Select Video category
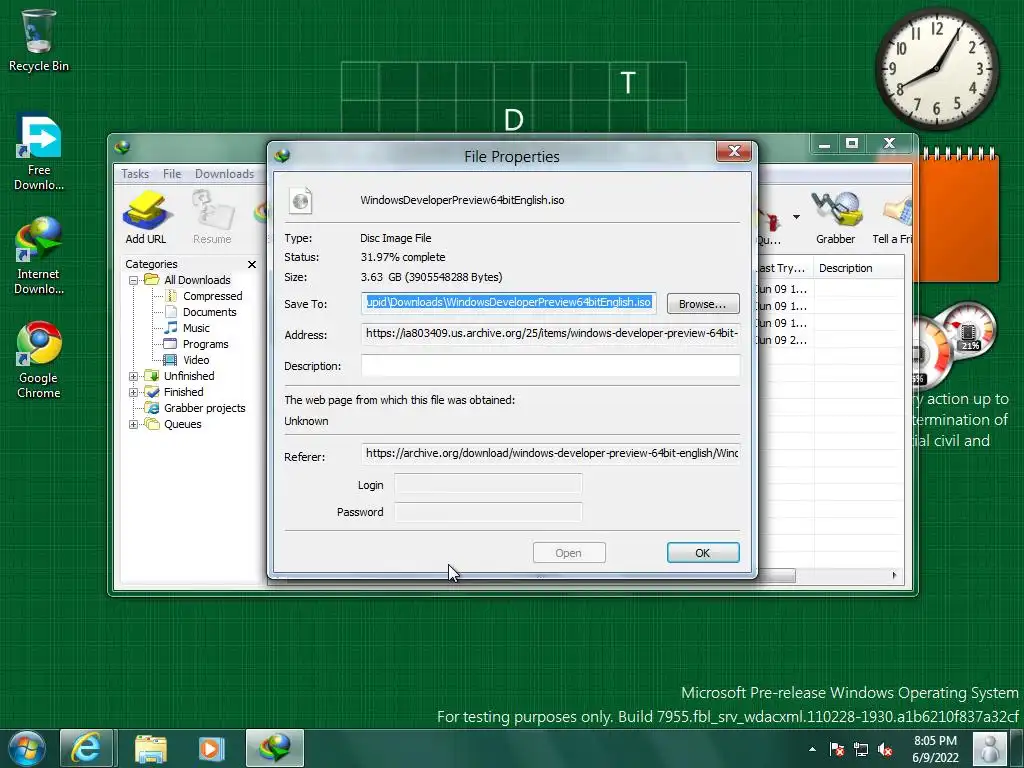Screen dimensions: 1024x768 [196, 360]
